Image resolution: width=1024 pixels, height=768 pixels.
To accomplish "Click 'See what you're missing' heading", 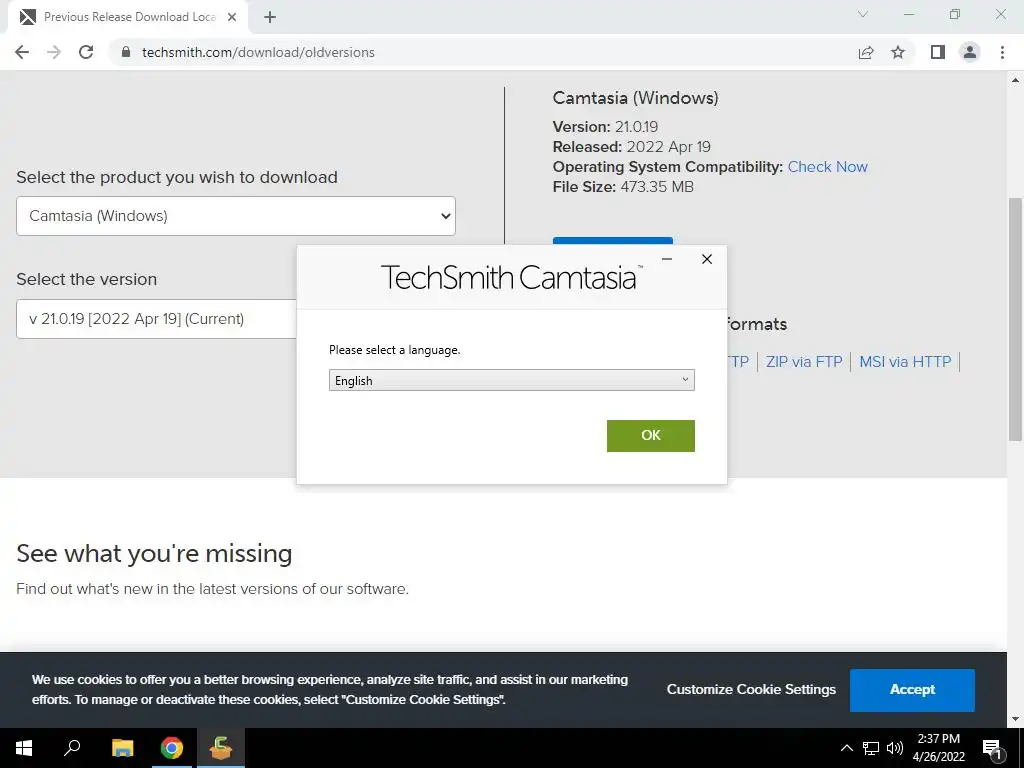I will pos(154,553).
